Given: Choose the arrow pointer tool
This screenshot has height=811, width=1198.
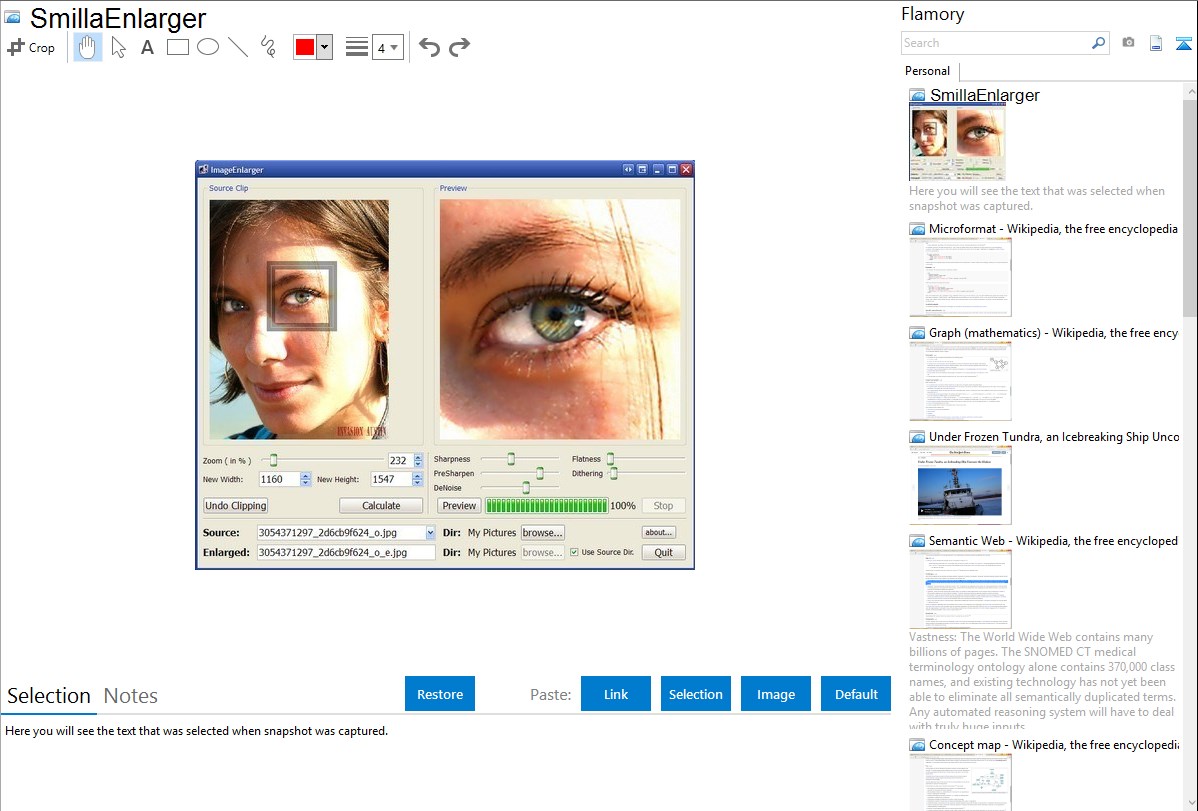Looking at the screenshot, I should 118,47.
